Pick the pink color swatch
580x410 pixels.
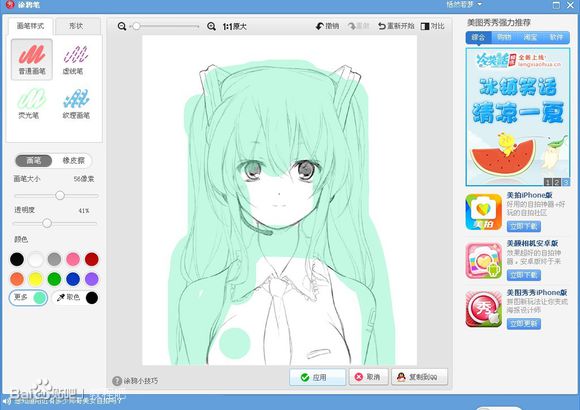pyautogui.click(x=73, y=259)
